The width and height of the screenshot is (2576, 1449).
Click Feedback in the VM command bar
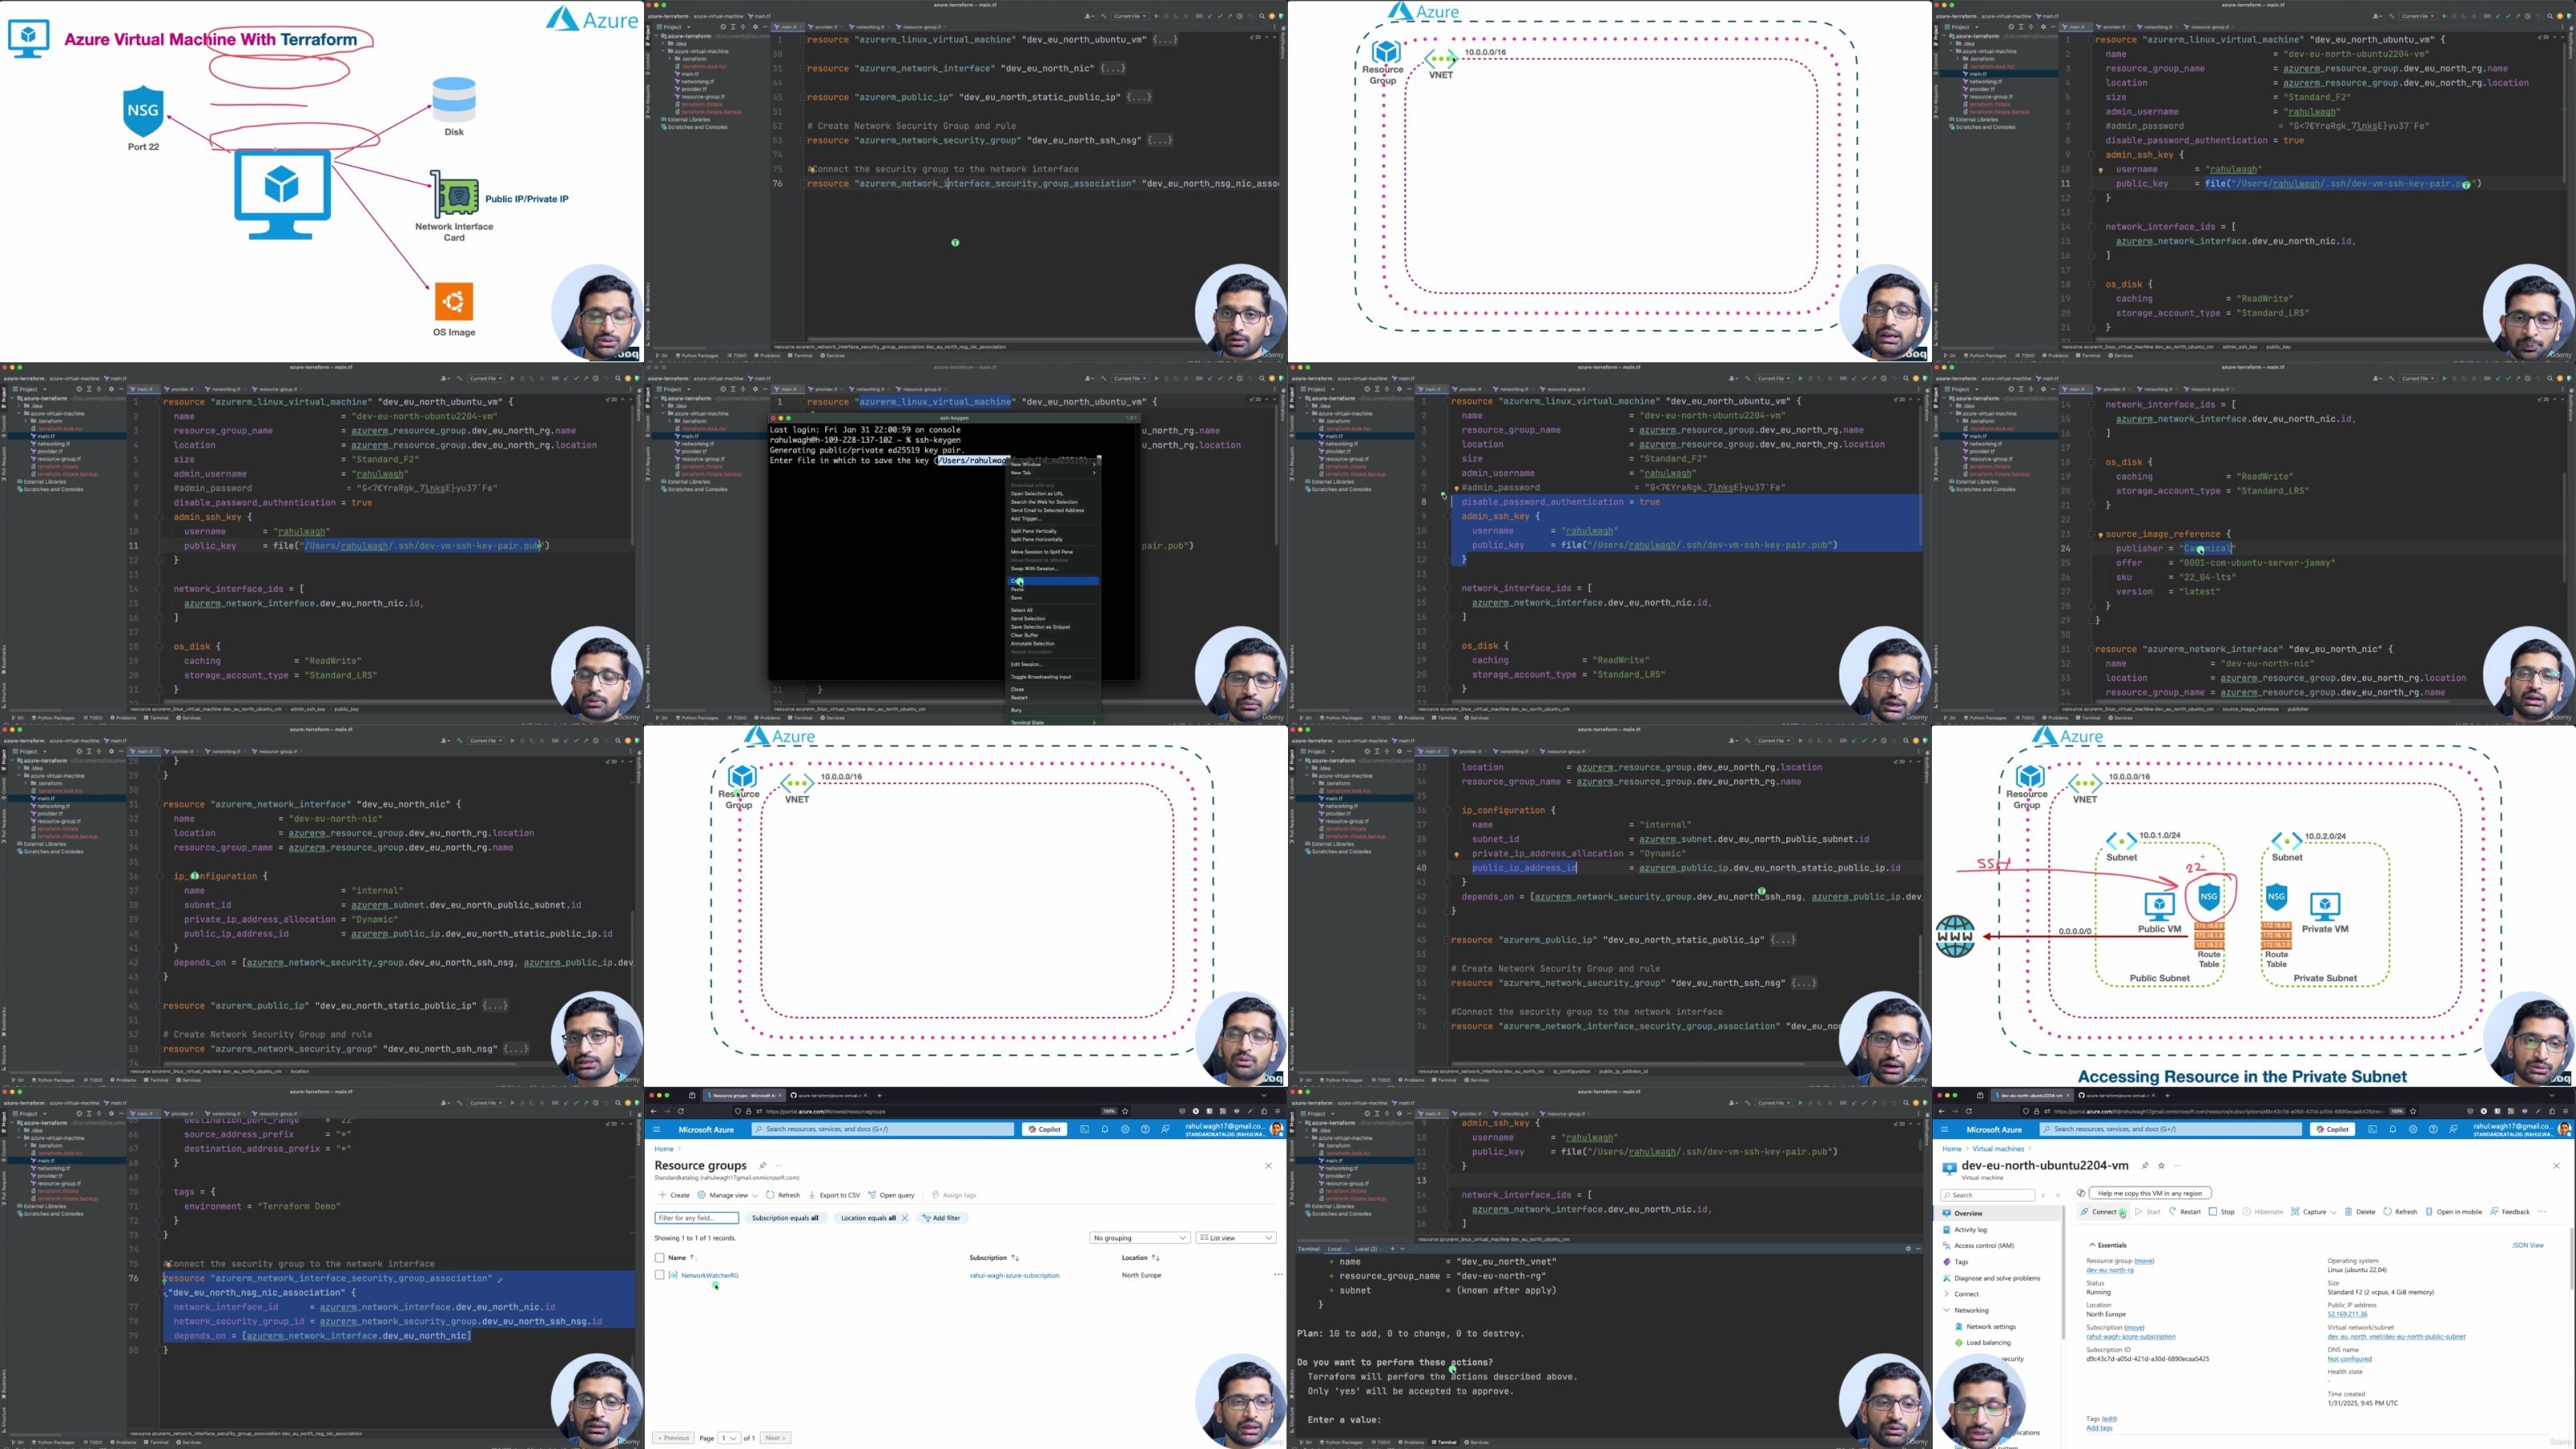point(2510,1212)
